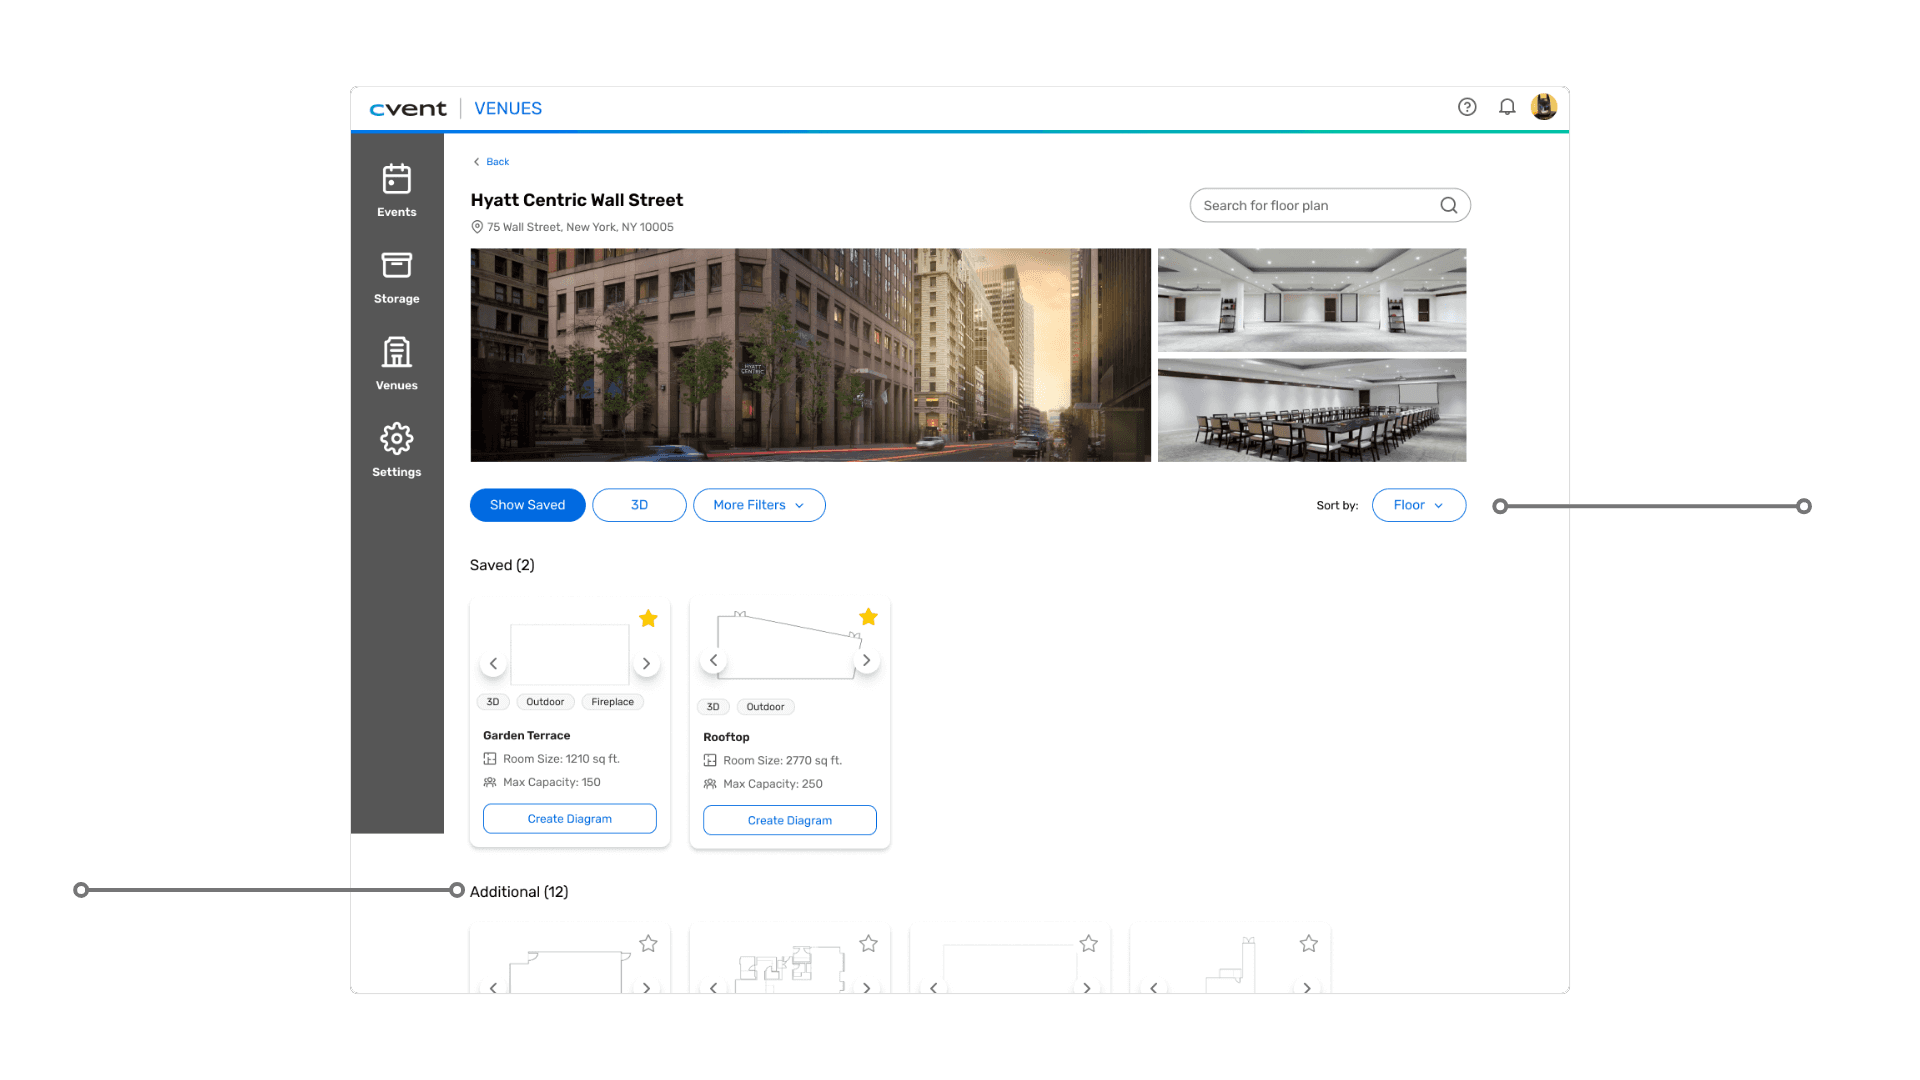The image size is (1920, 1080).
Task: Click the user profile avatar
Action: click(x=1544, y=107)
